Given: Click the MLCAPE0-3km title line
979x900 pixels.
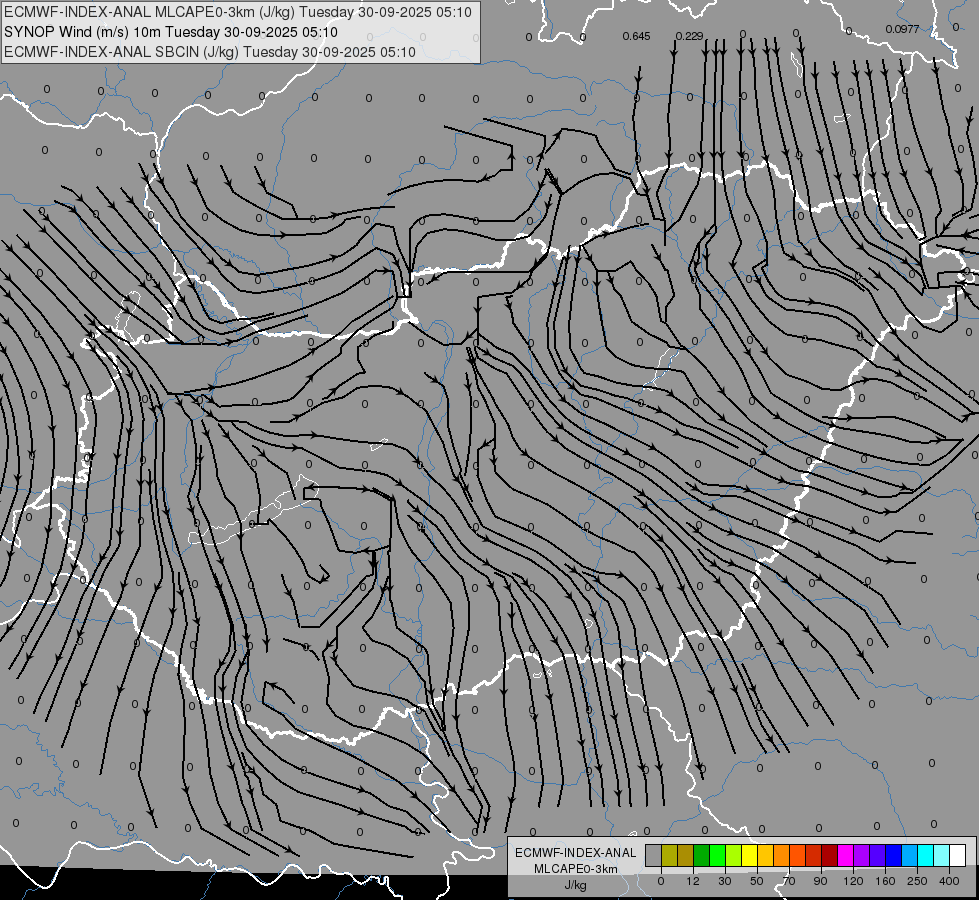Looking at the screenshot, I should pyautogui.click(x=238, y=12).
